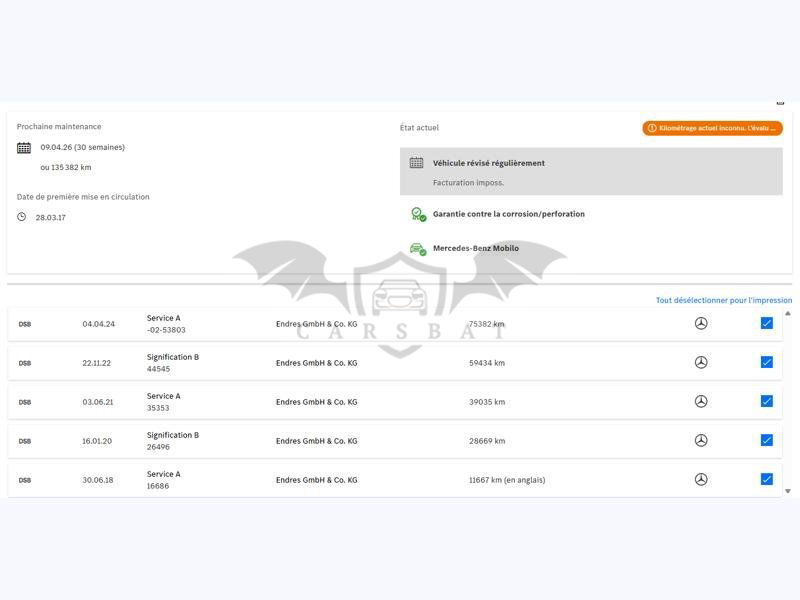Click clock icon next to 28.03.17

[22, 217]
